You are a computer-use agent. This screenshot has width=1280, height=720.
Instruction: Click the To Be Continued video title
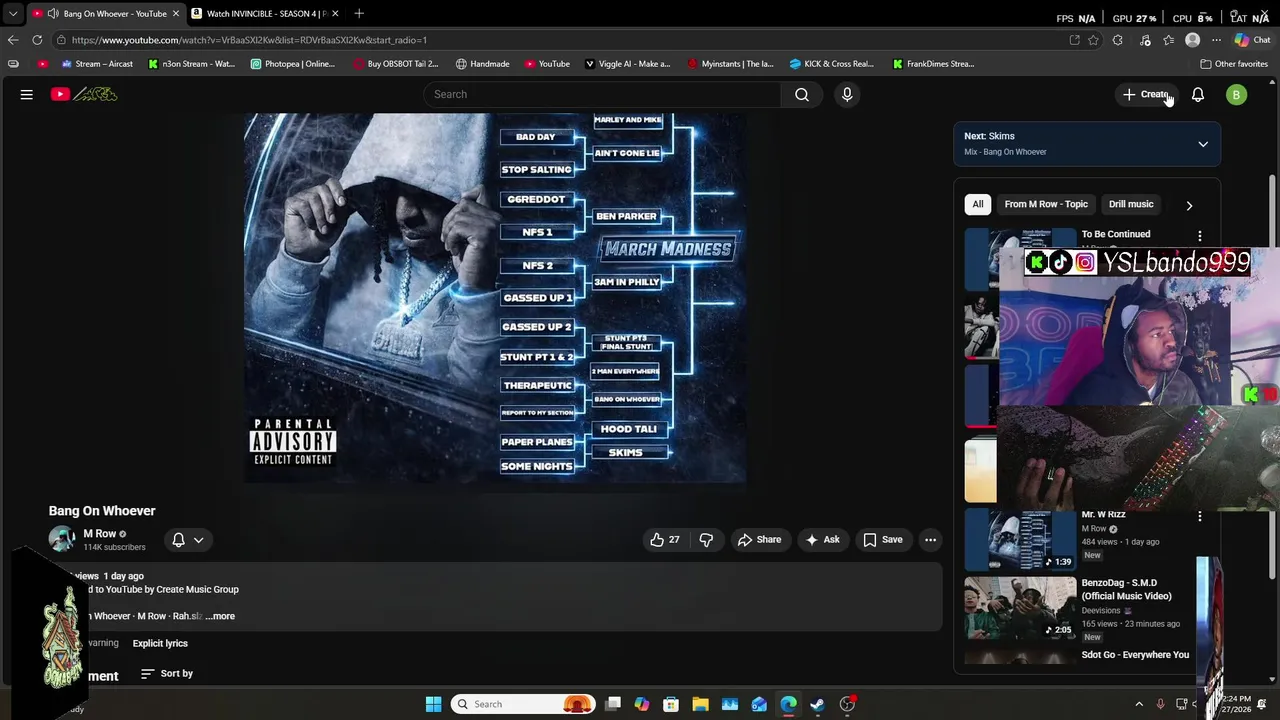(x=1116, y=234)
